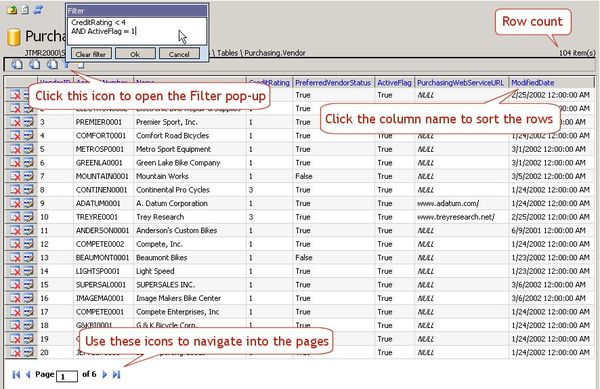Click the www.adatum.com/ URL cell
The image size is (600, 389).
click(x=448, y=203)
